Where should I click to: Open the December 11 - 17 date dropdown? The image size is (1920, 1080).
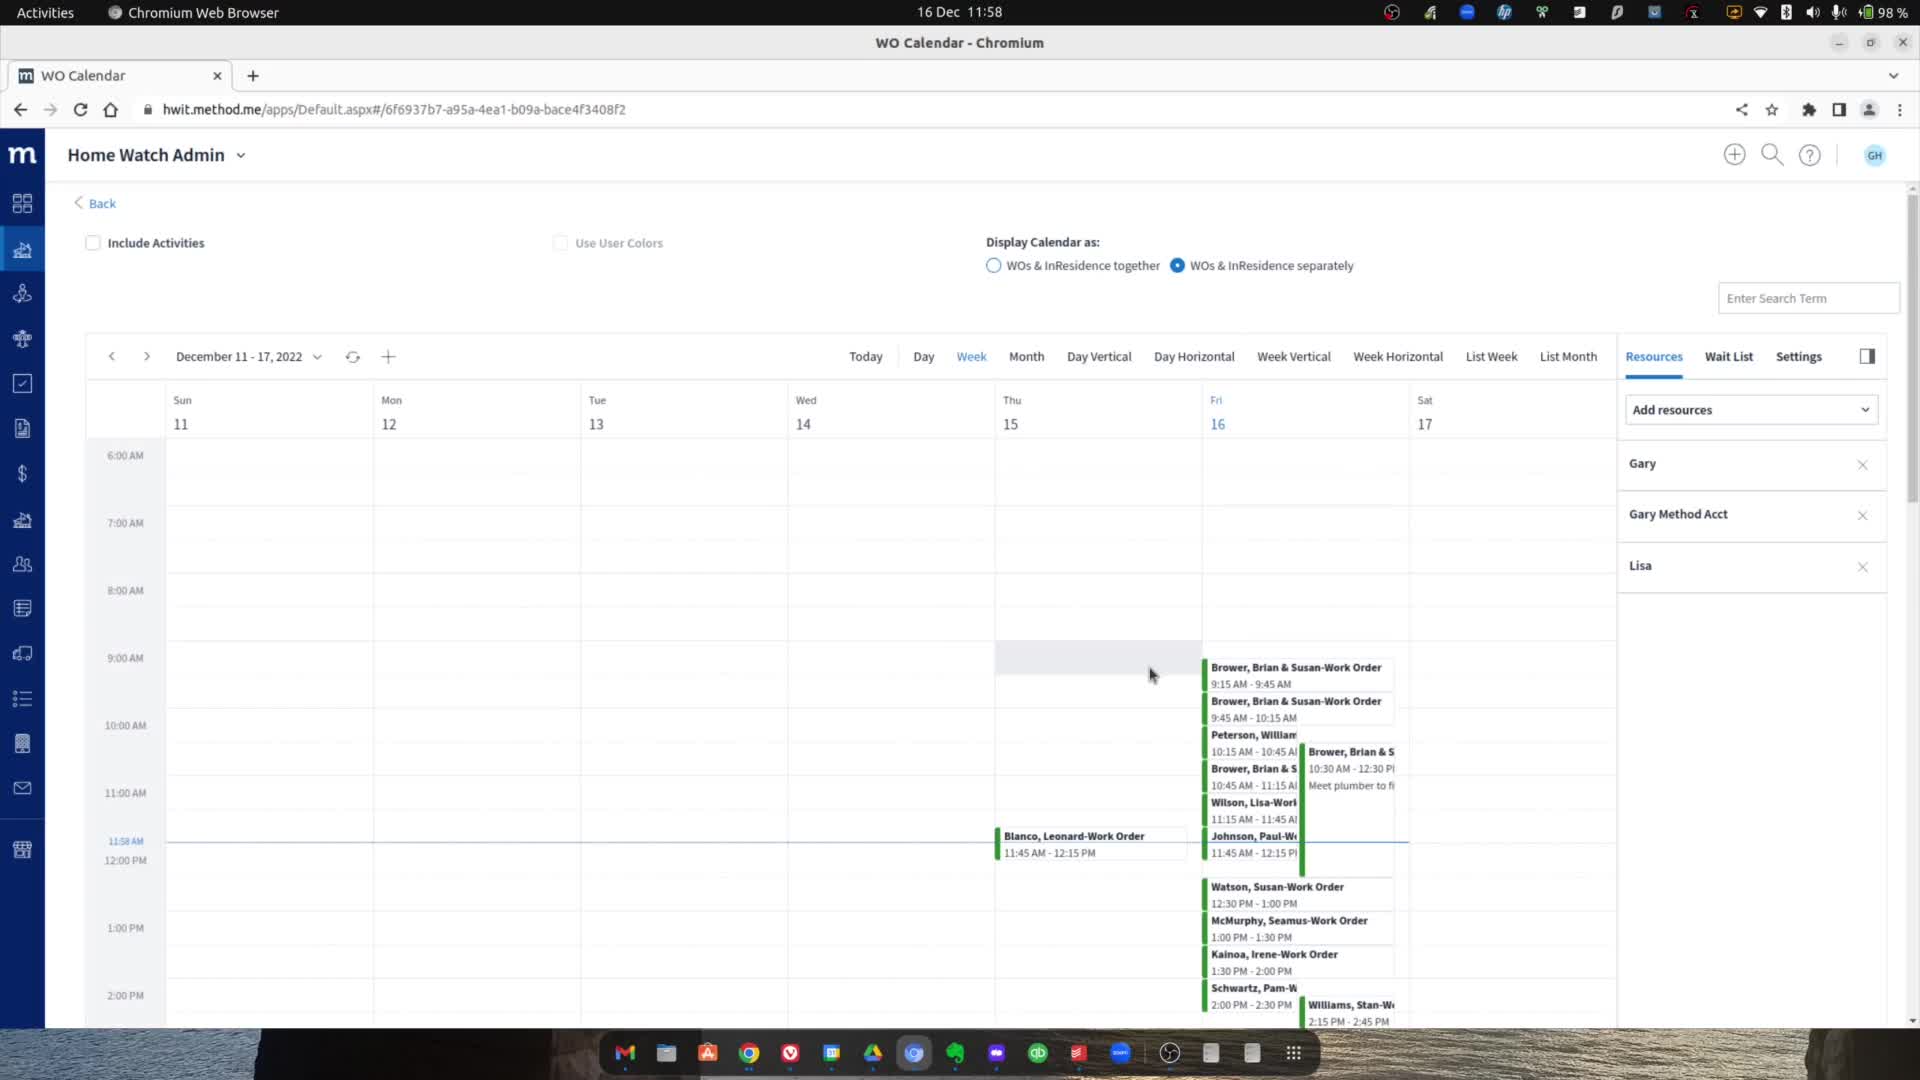(318, 357)
